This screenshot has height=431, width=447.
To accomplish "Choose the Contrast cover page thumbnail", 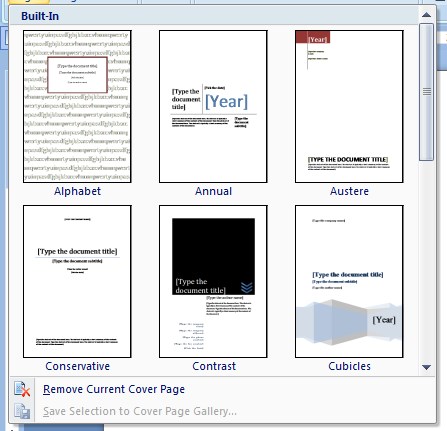I will [213, 281].
